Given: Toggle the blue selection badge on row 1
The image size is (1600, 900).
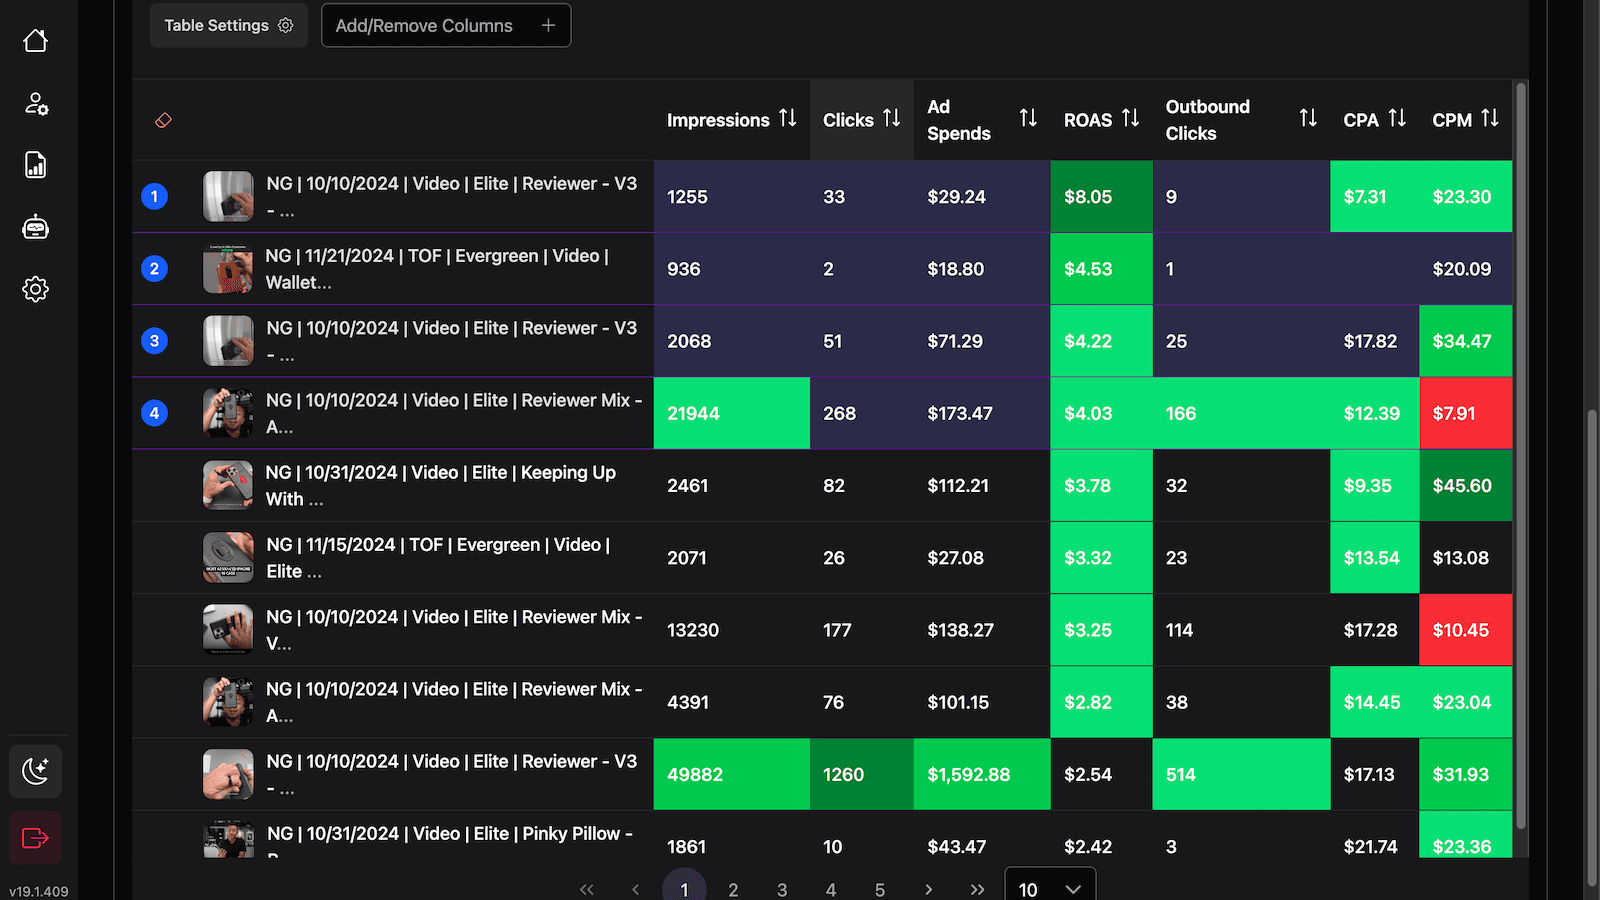Looking at the screenshot, I should pos(154,197).
